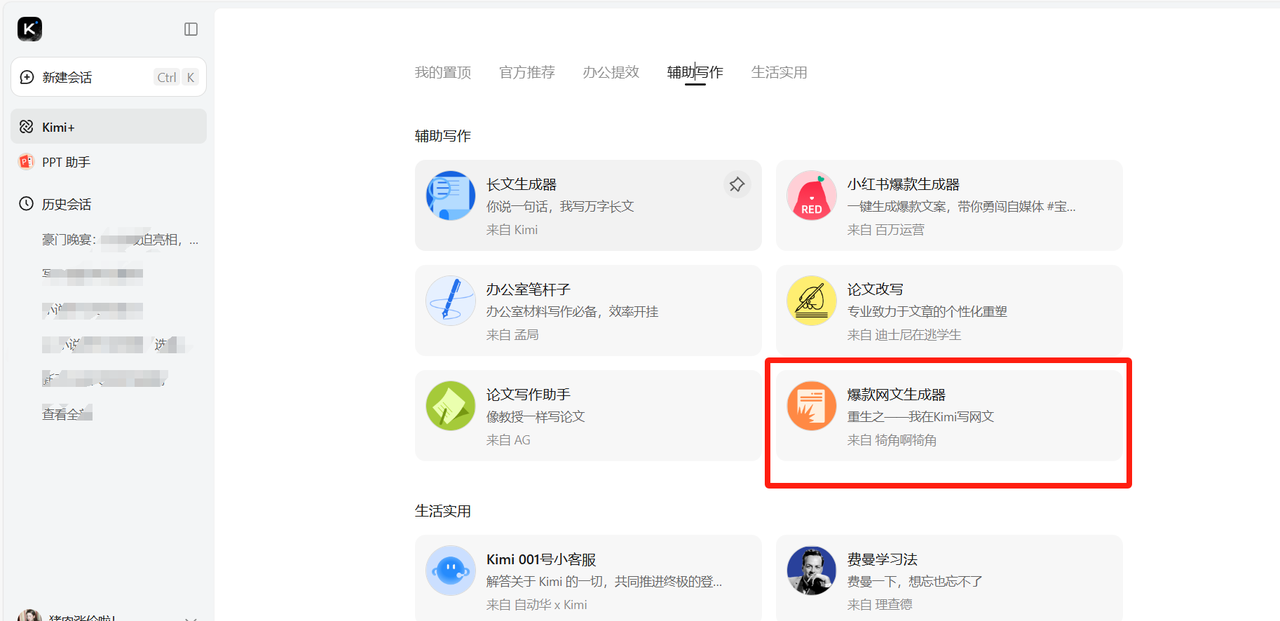Screen dimensions: 1280x621
Task: Switch to 官方推荐 tab
Action: pyautogui.click(x=527, y=72)
